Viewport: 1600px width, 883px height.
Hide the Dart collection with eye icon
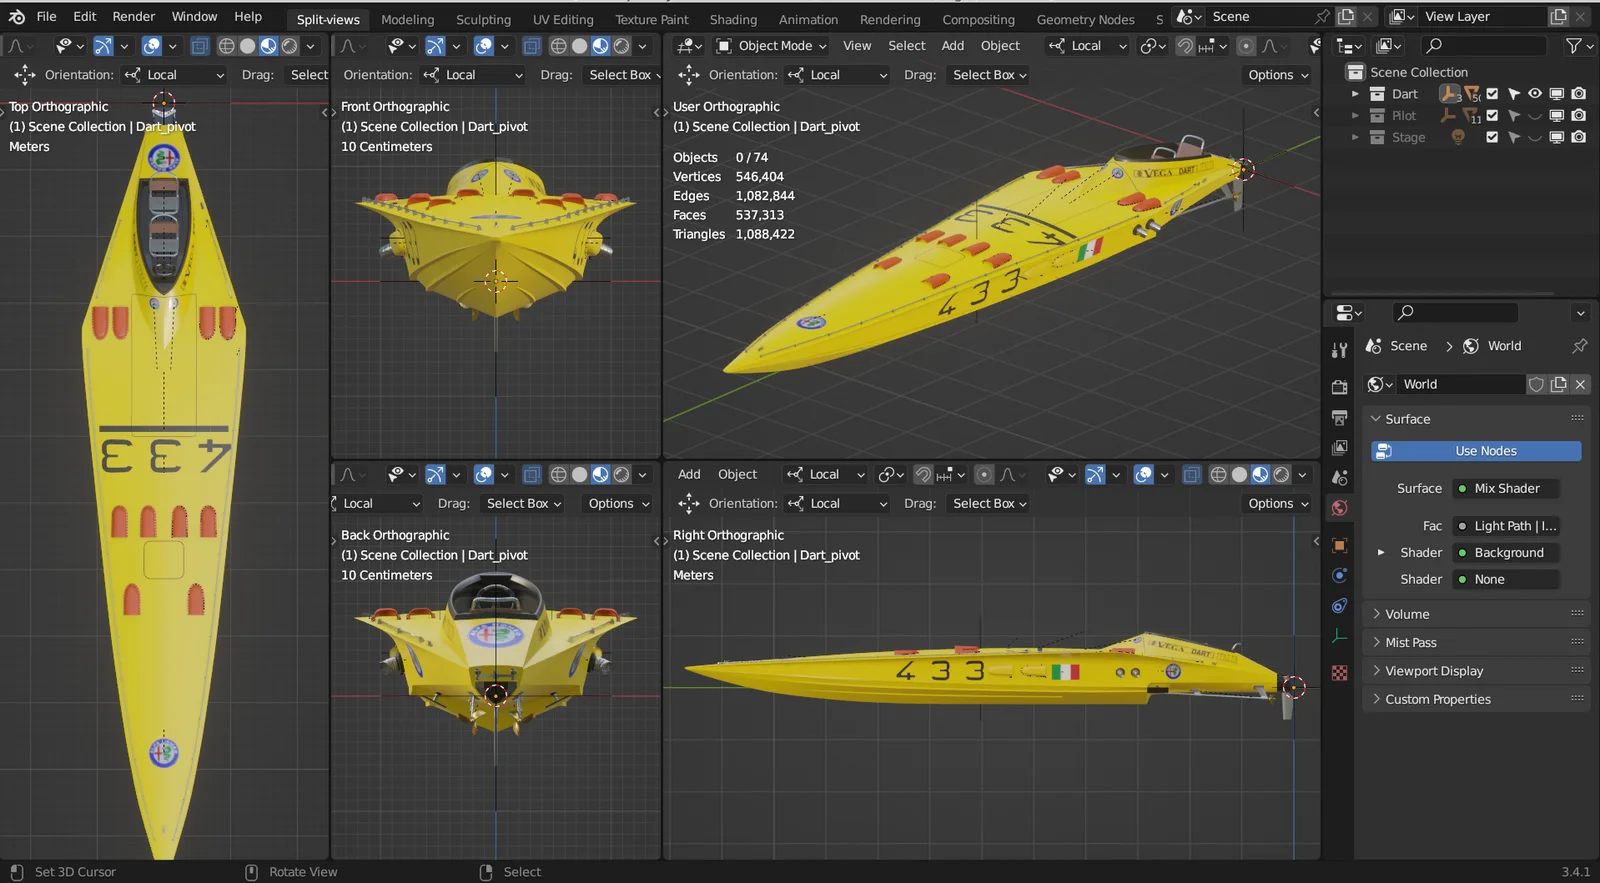(1535, 94)
